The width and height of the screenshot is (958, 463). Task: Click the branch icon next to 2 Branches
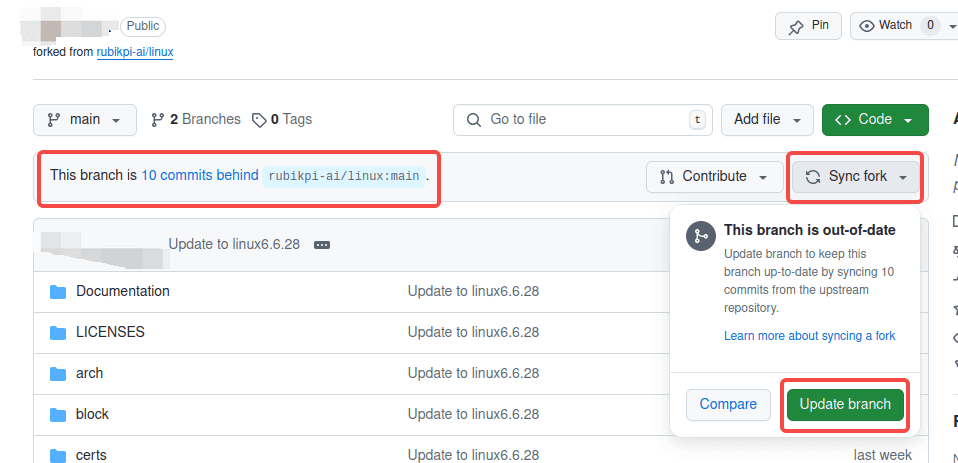(x=158, y=120)
